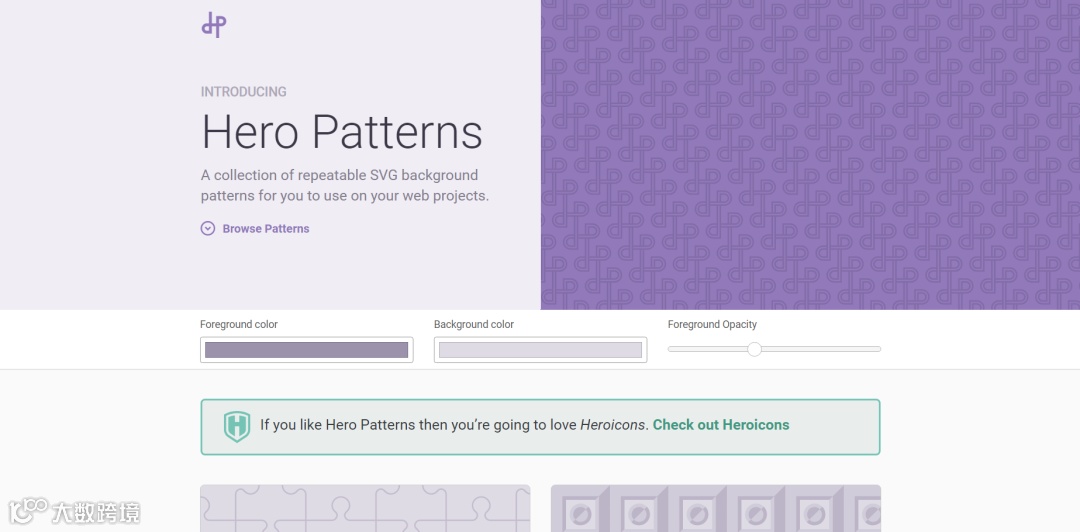The image size is (1080, 532).
Task: Open the Background color swatch picker
Action: click(x=540, y=350)
